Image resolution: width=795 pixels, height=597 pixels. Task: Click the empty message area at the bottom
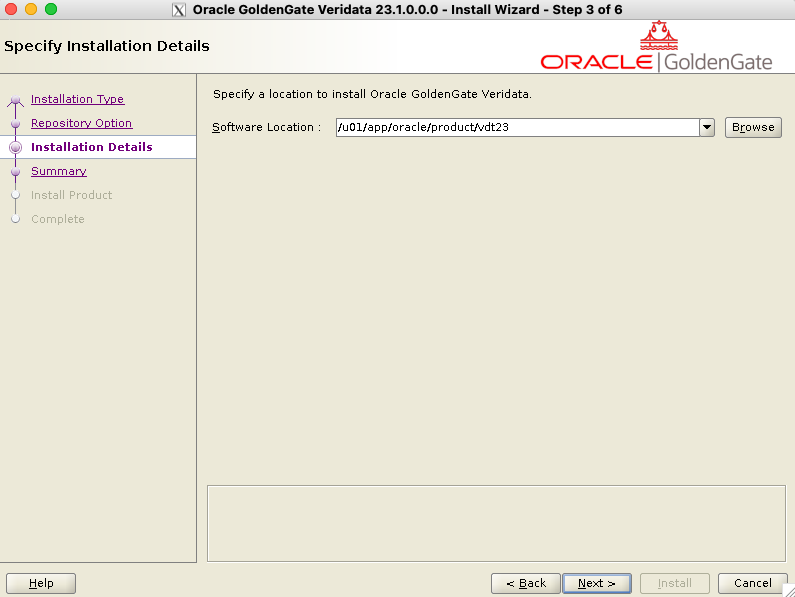coord(495,523)
